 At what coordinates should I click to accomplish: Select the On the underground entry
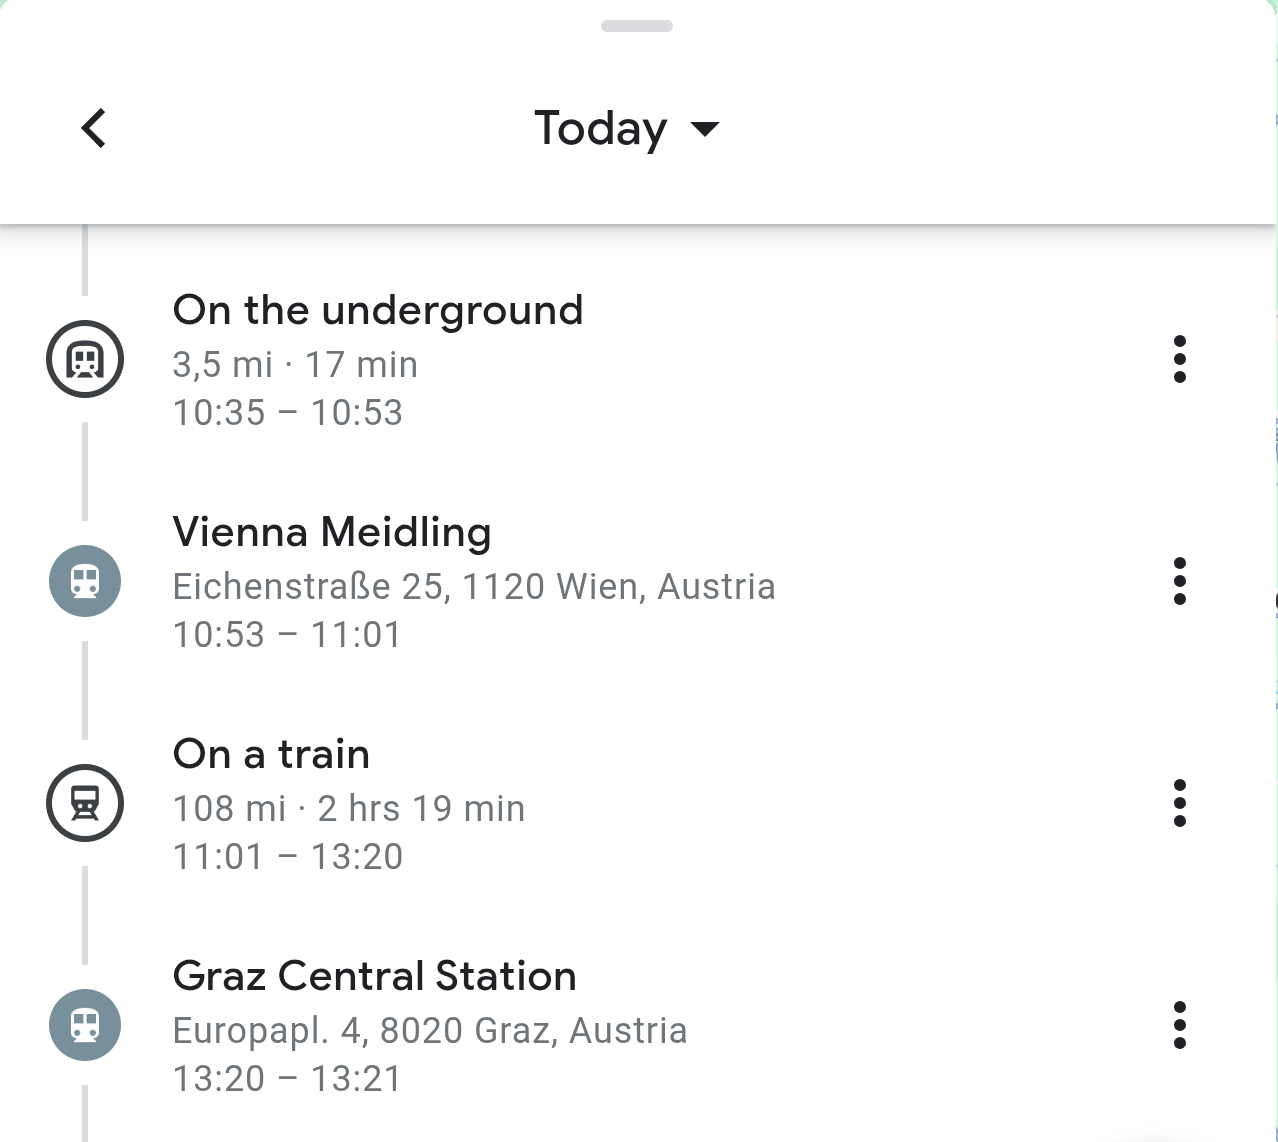coord(378,310)
